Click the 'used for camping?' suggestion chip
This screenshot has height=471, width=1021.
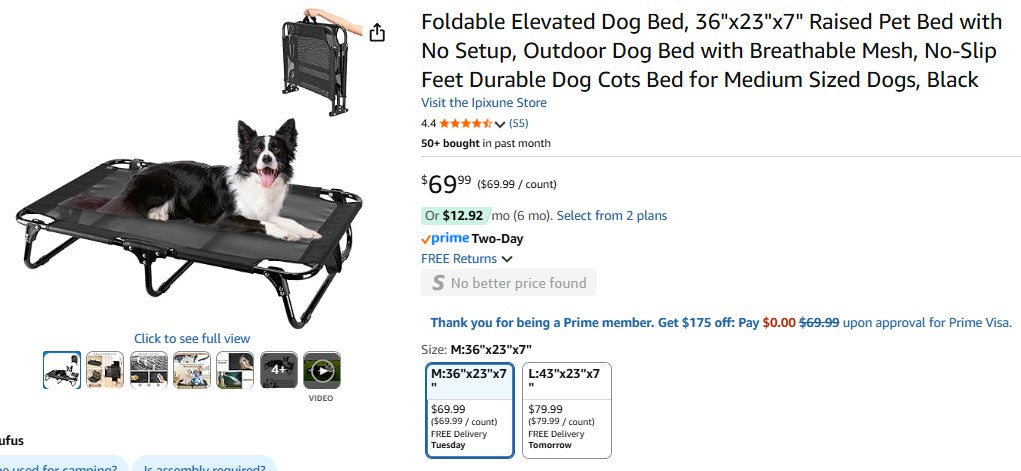(x=60, y=464)
